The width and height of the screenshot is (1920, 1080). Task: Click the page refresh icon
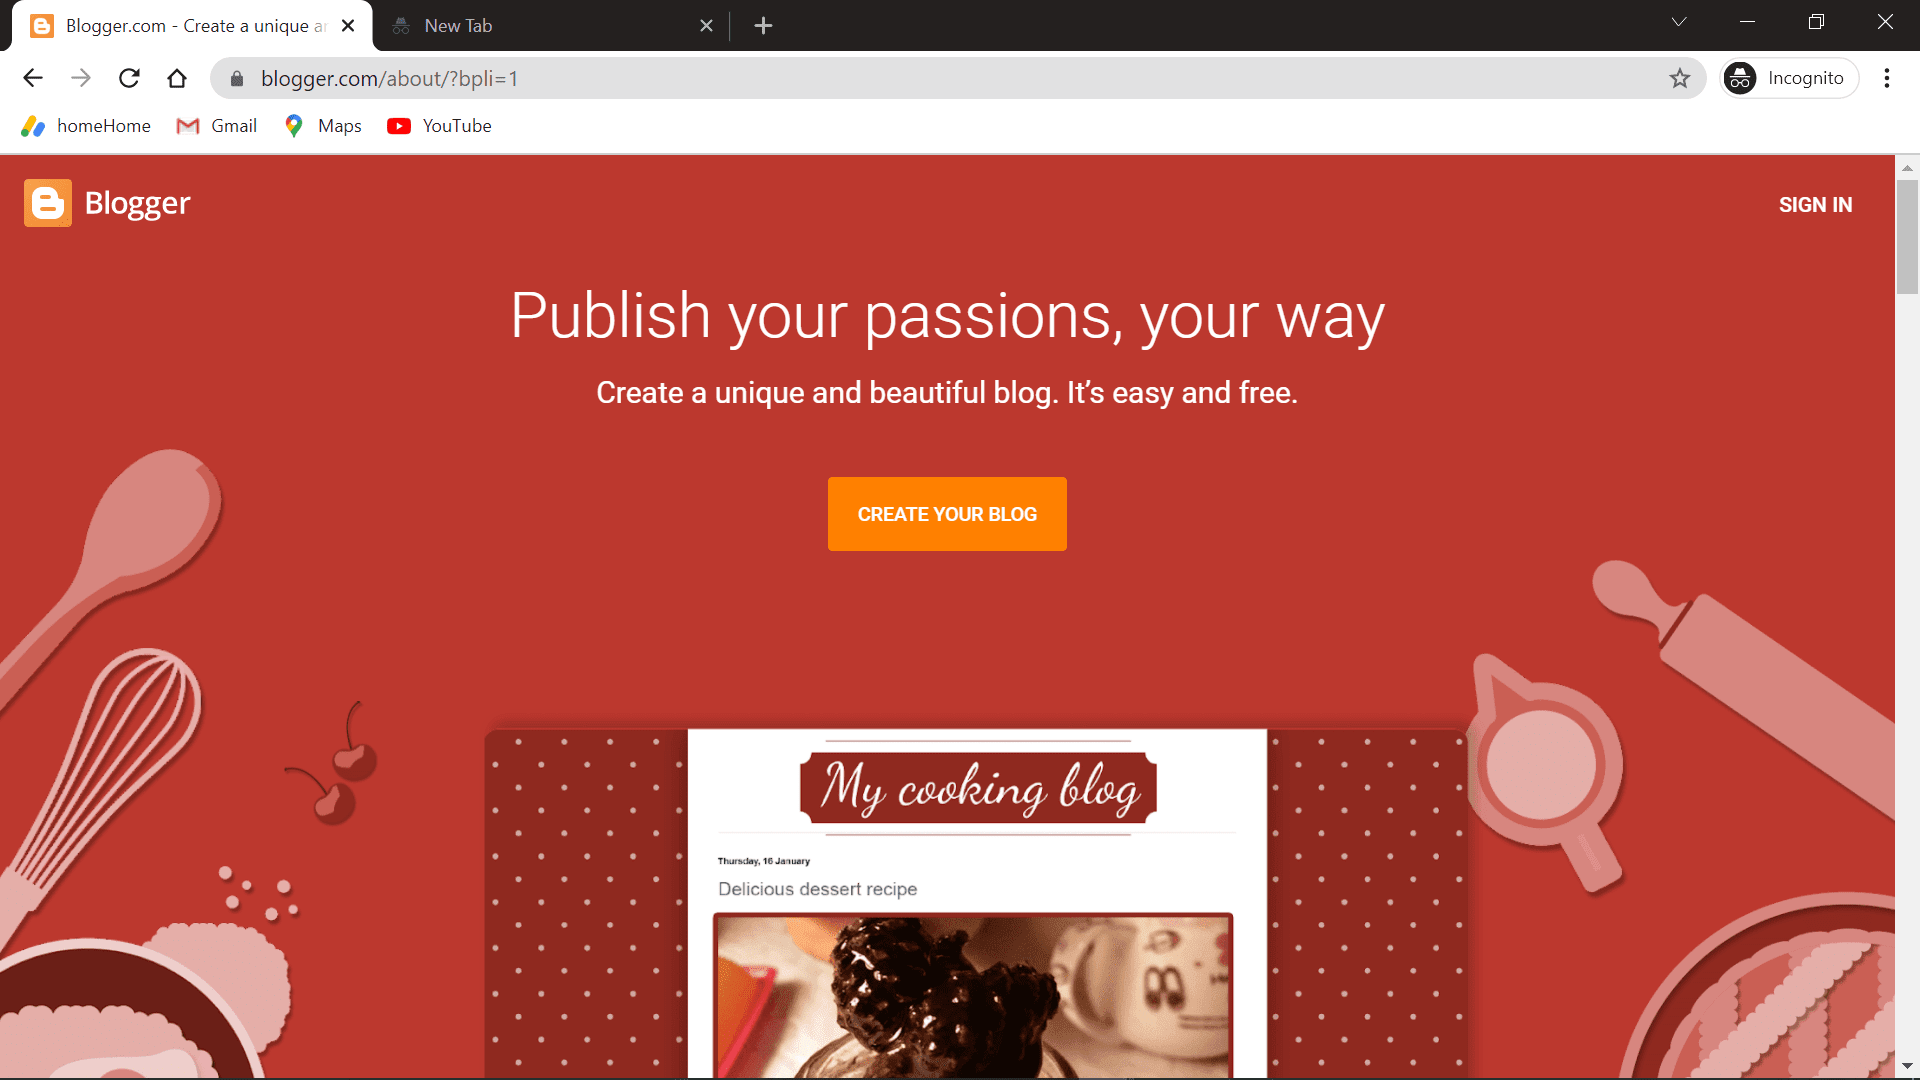pos(129,78)
